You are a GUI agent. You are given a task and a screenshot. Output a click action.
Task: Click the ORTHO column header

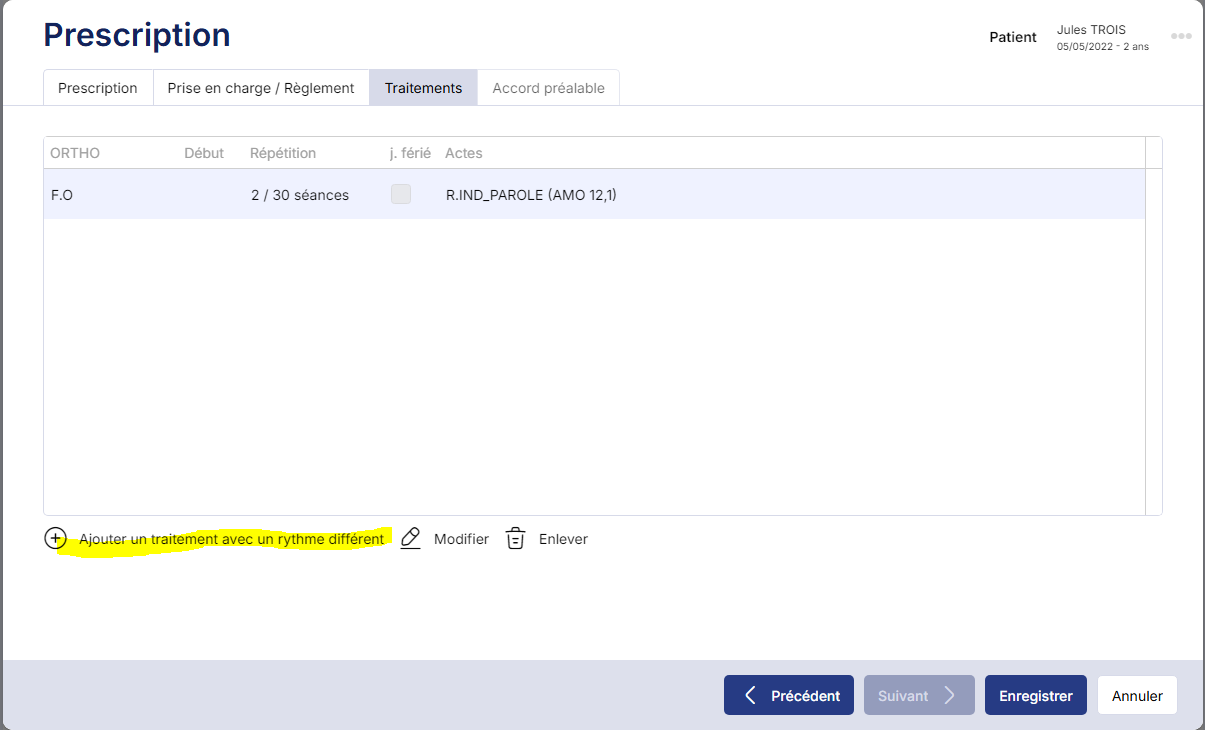click(x=75, y=153)
